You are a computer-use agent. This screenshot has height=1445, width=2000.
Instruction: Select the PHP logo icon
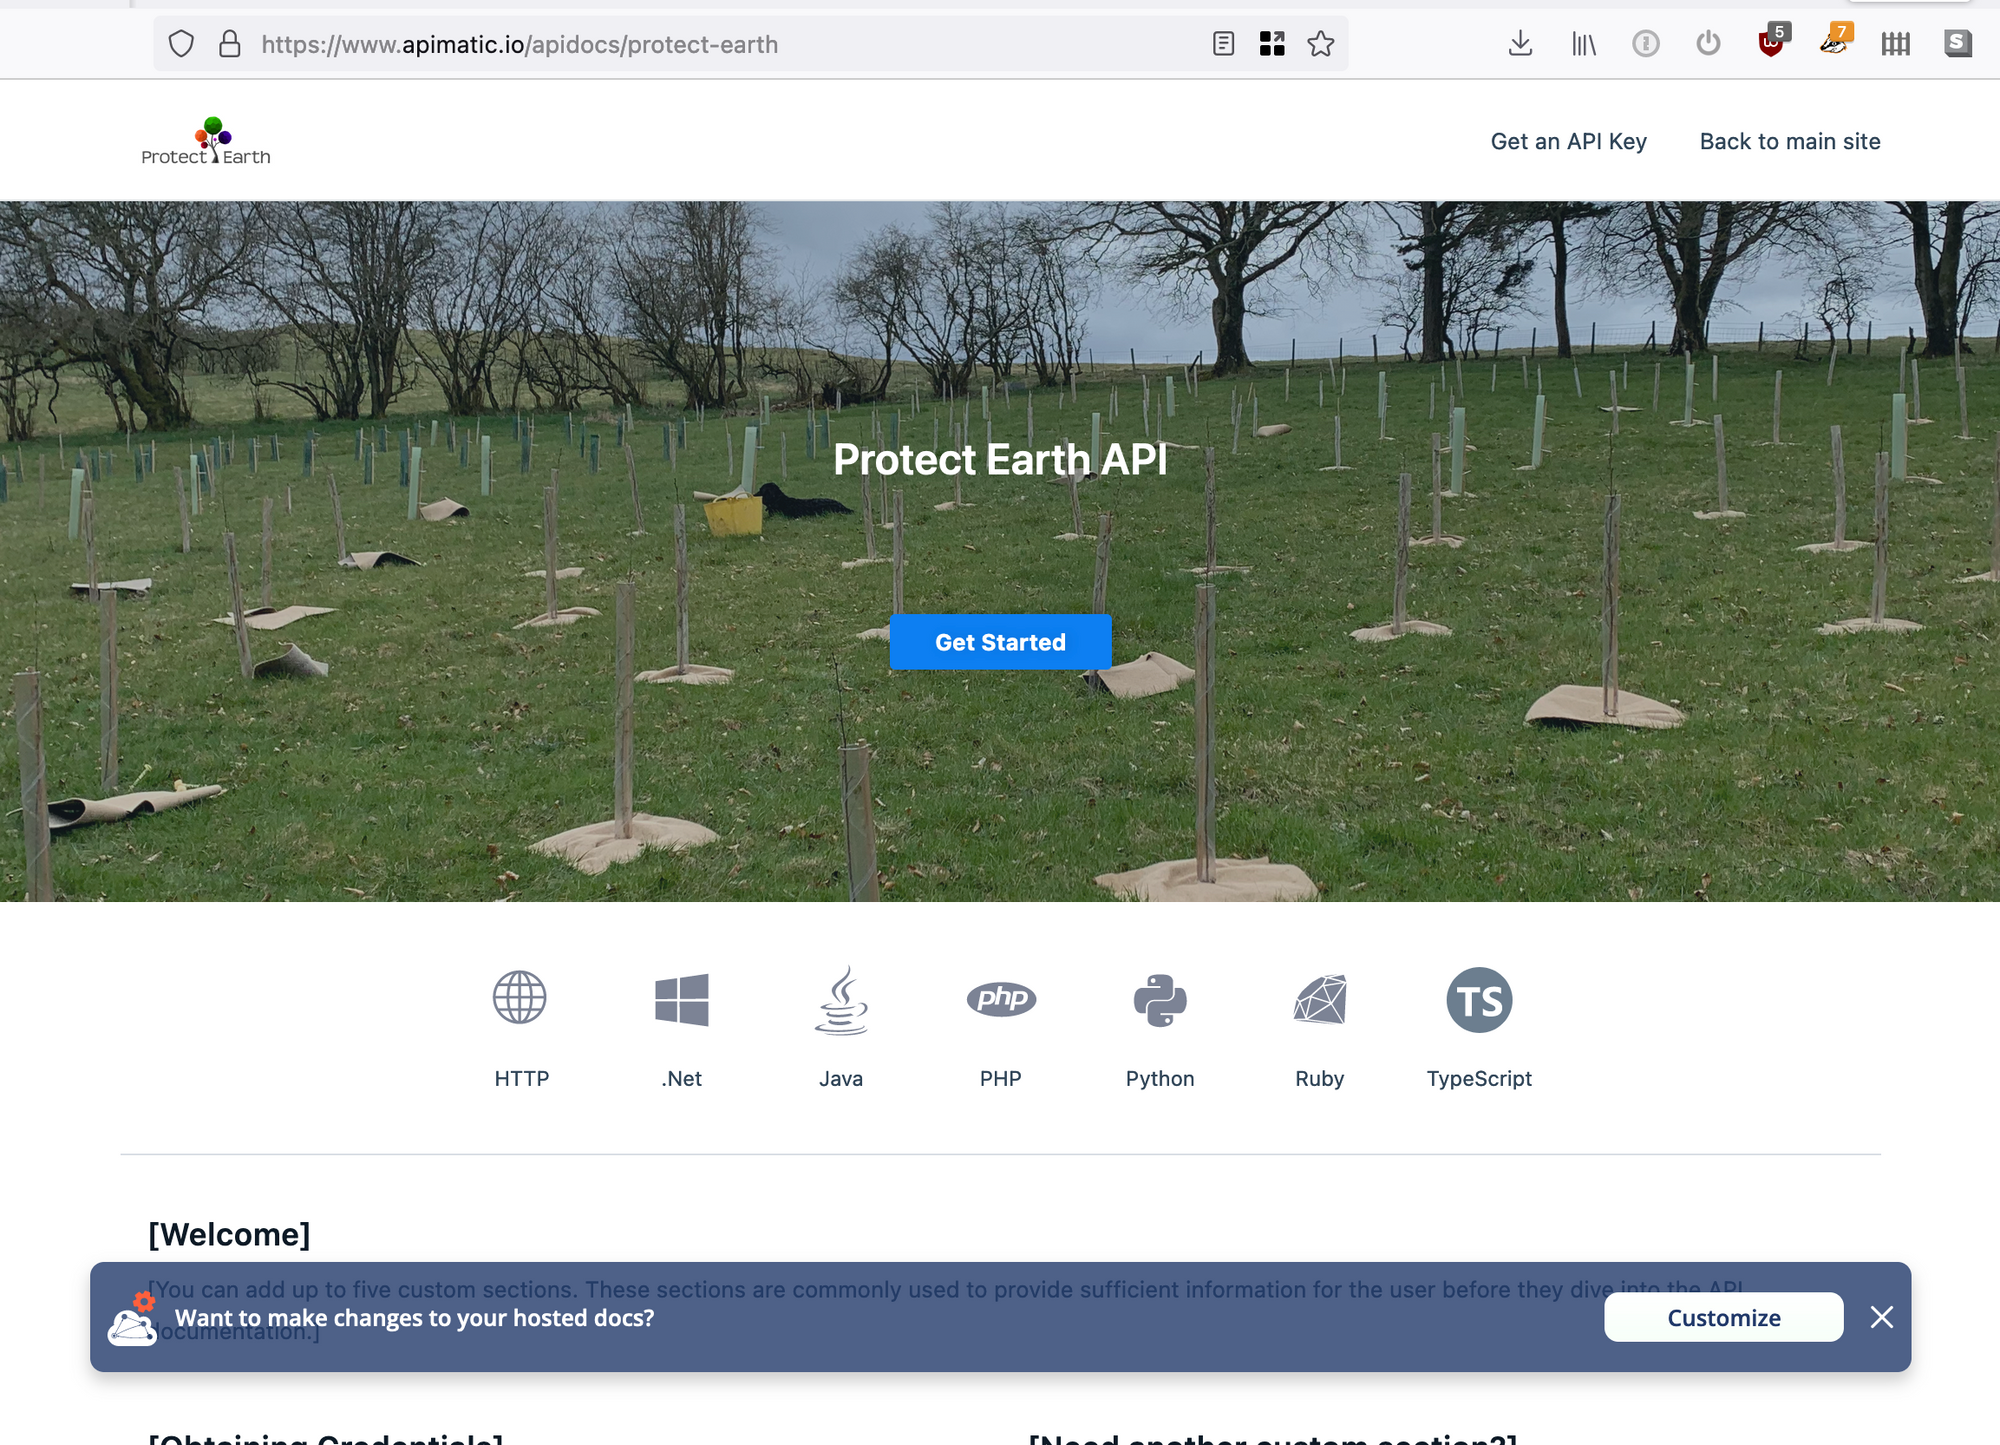click(x=1001, y=998)
